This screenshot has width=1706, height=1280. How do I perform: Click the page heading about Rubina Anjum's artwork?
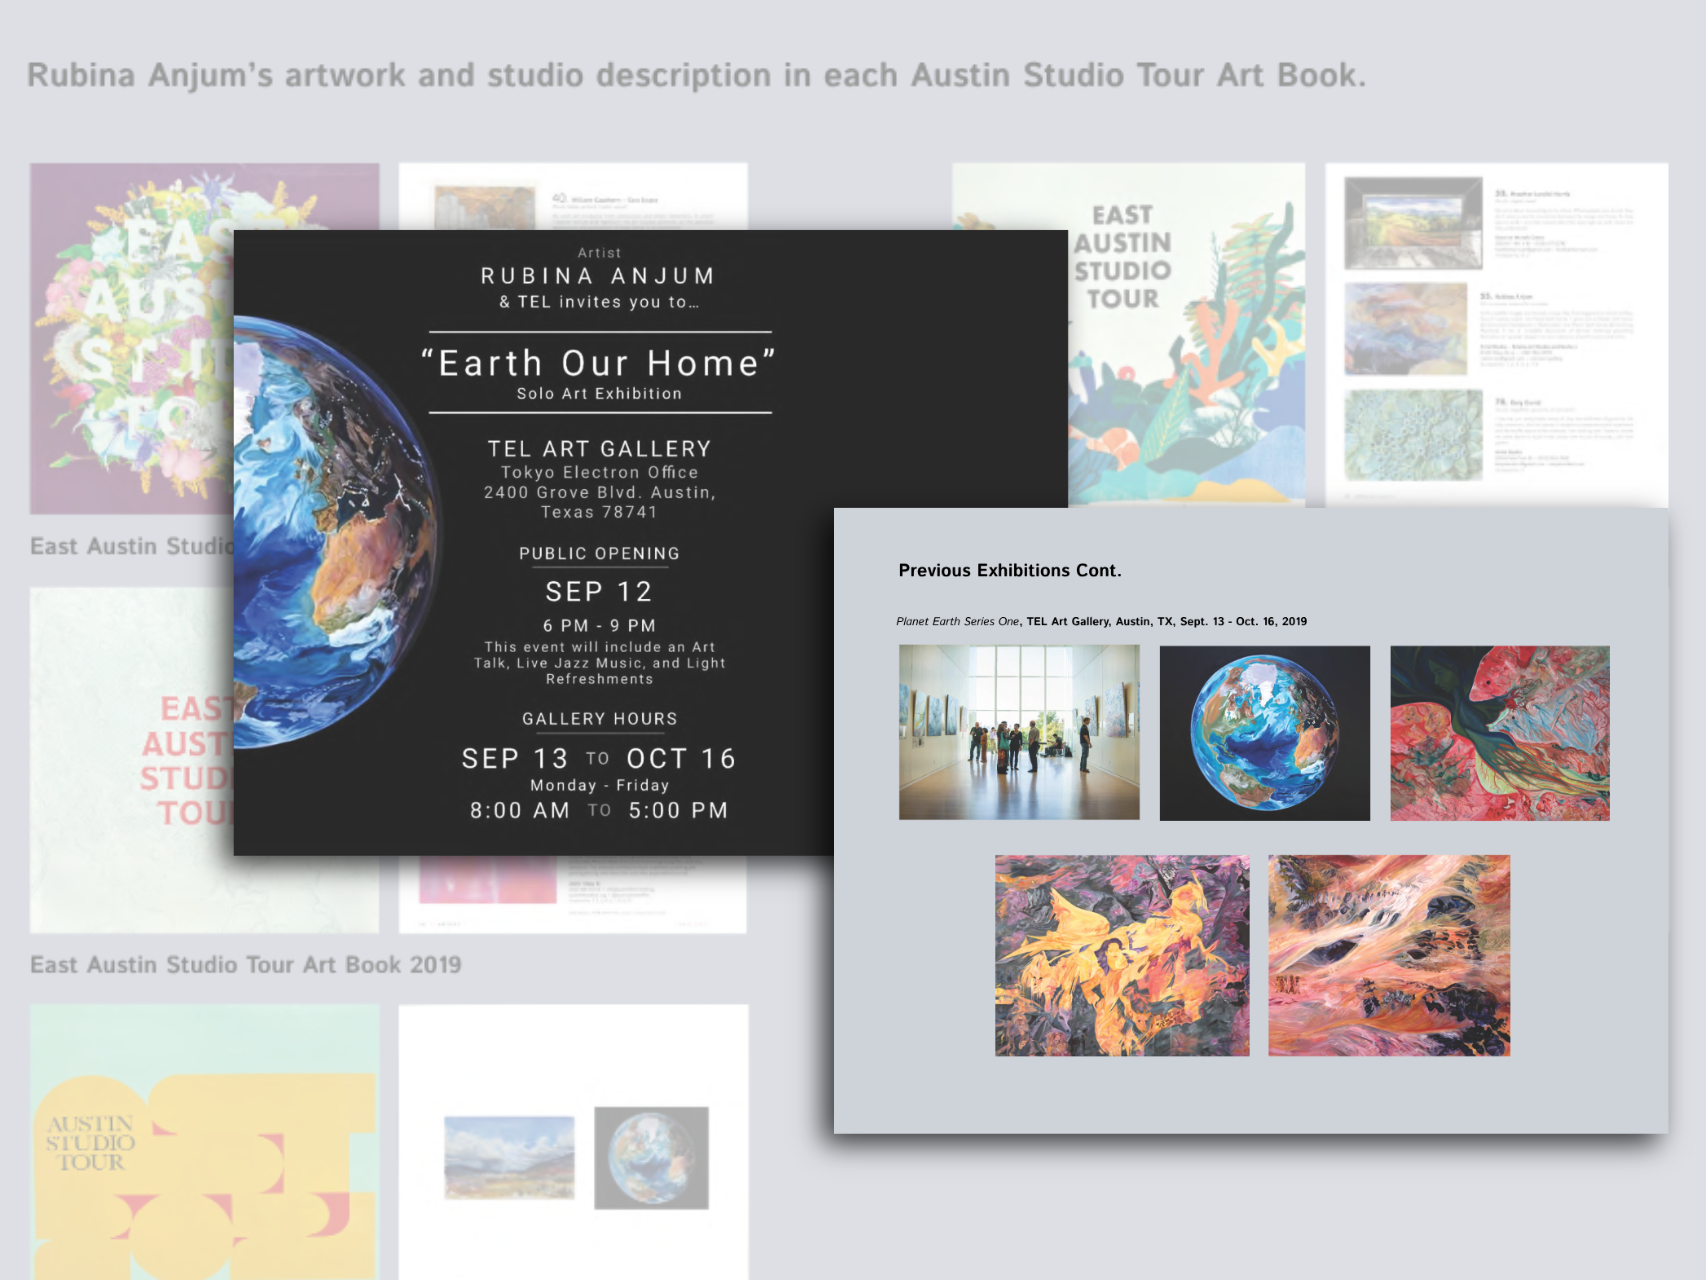pos(696,75)
